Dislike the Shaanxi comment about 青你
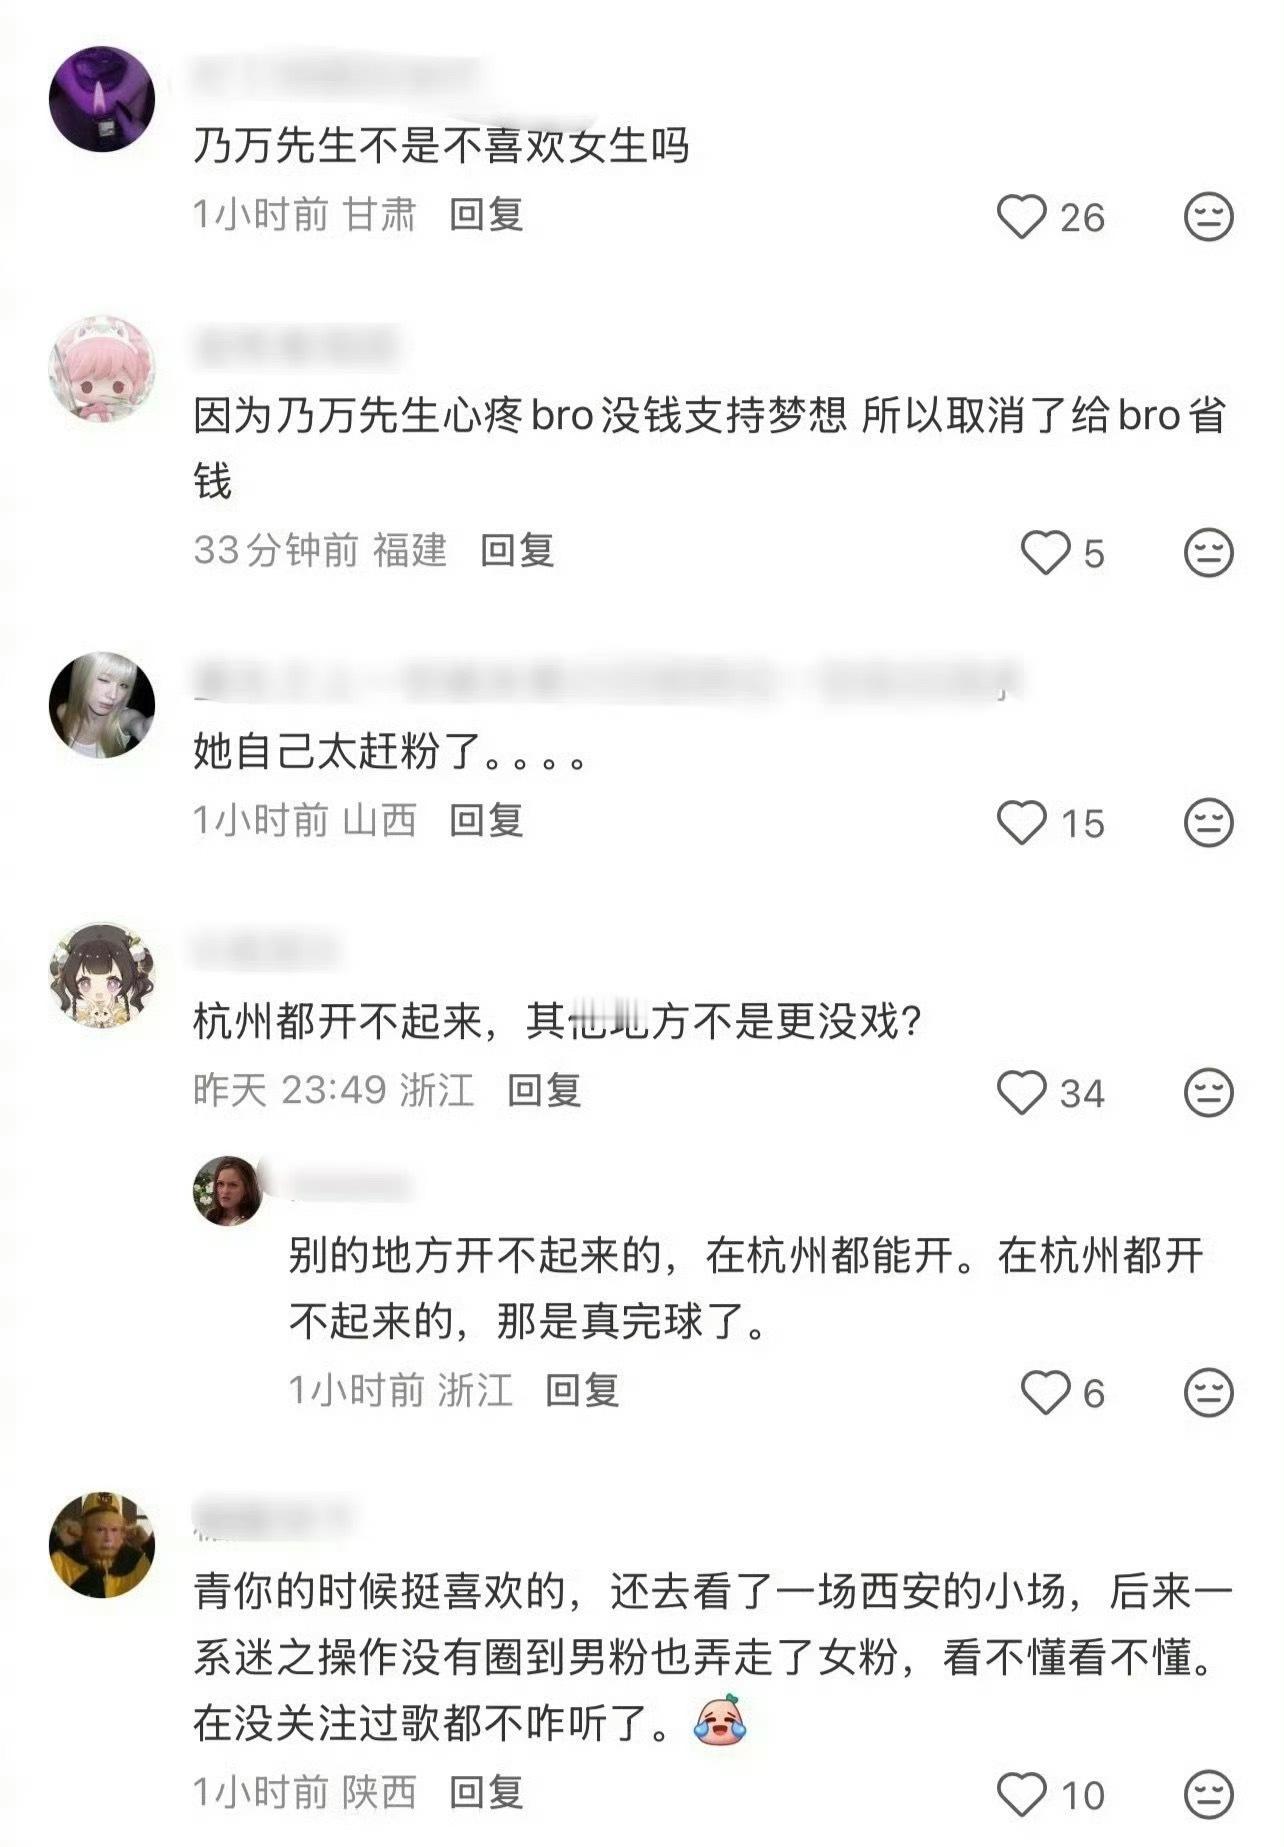This screenshot has height=1847, width=1284. click(x=1208, y=1795)
